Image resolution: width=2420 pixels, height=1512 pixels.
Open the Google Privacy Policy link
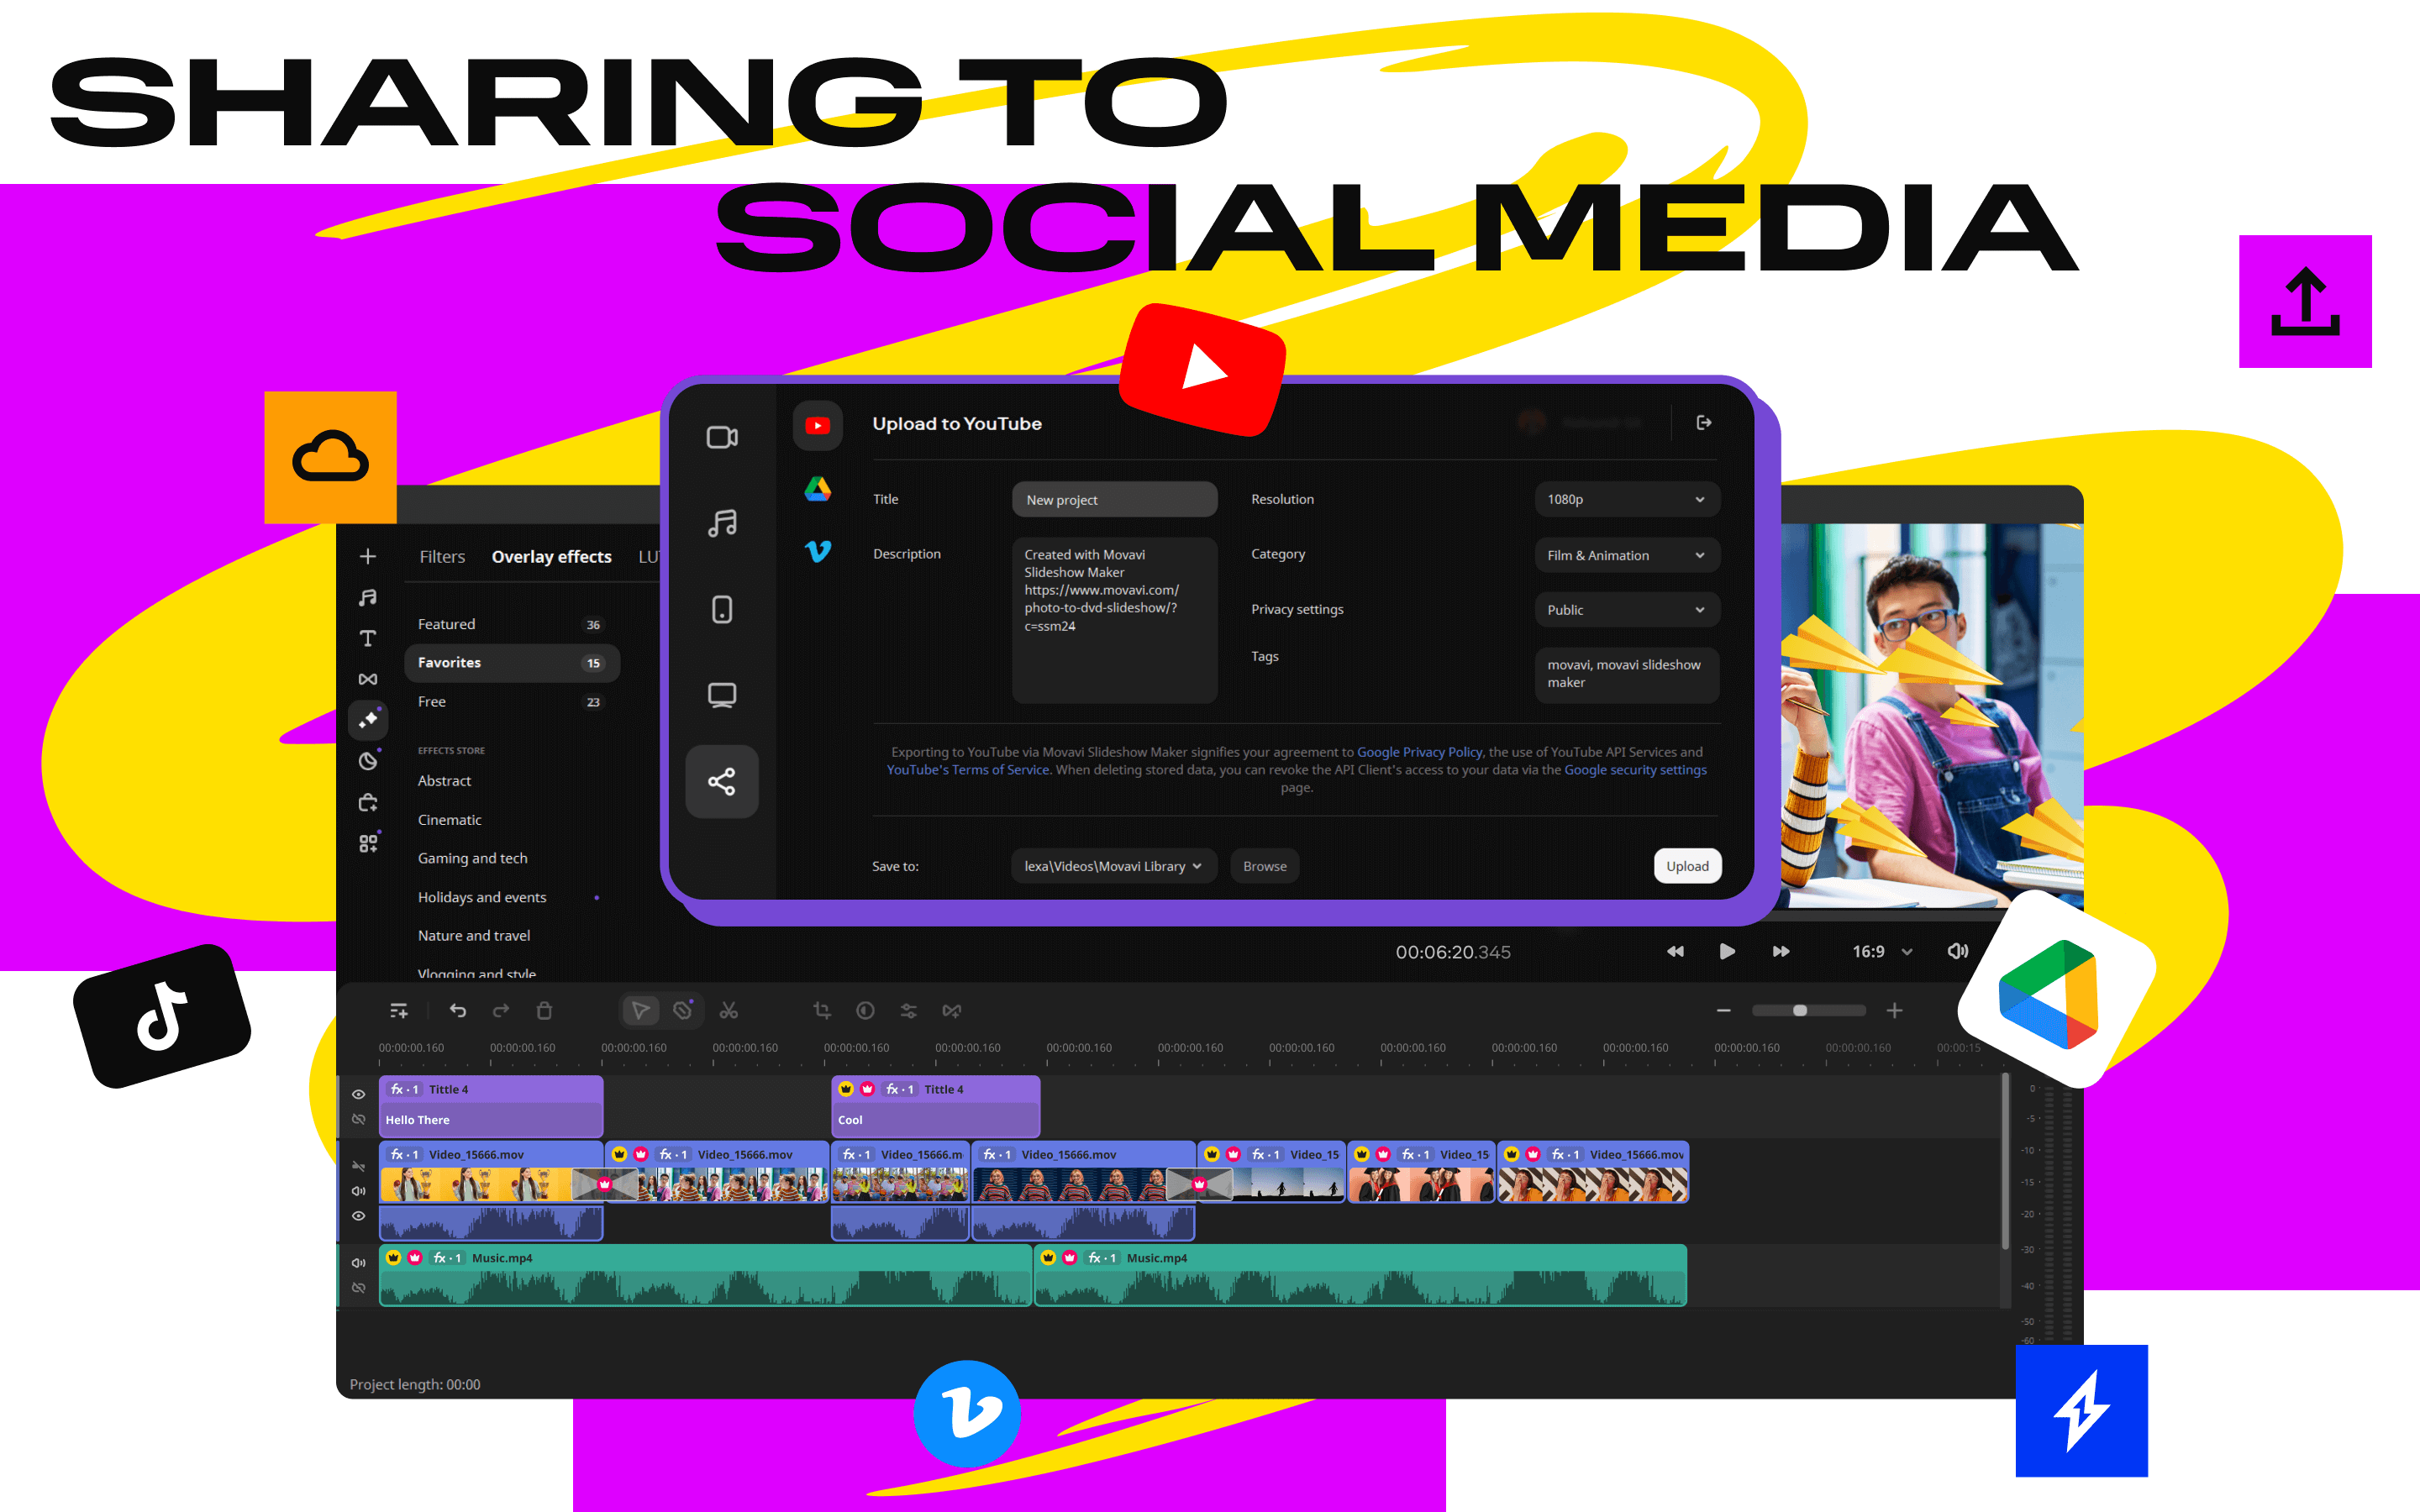1419,752
